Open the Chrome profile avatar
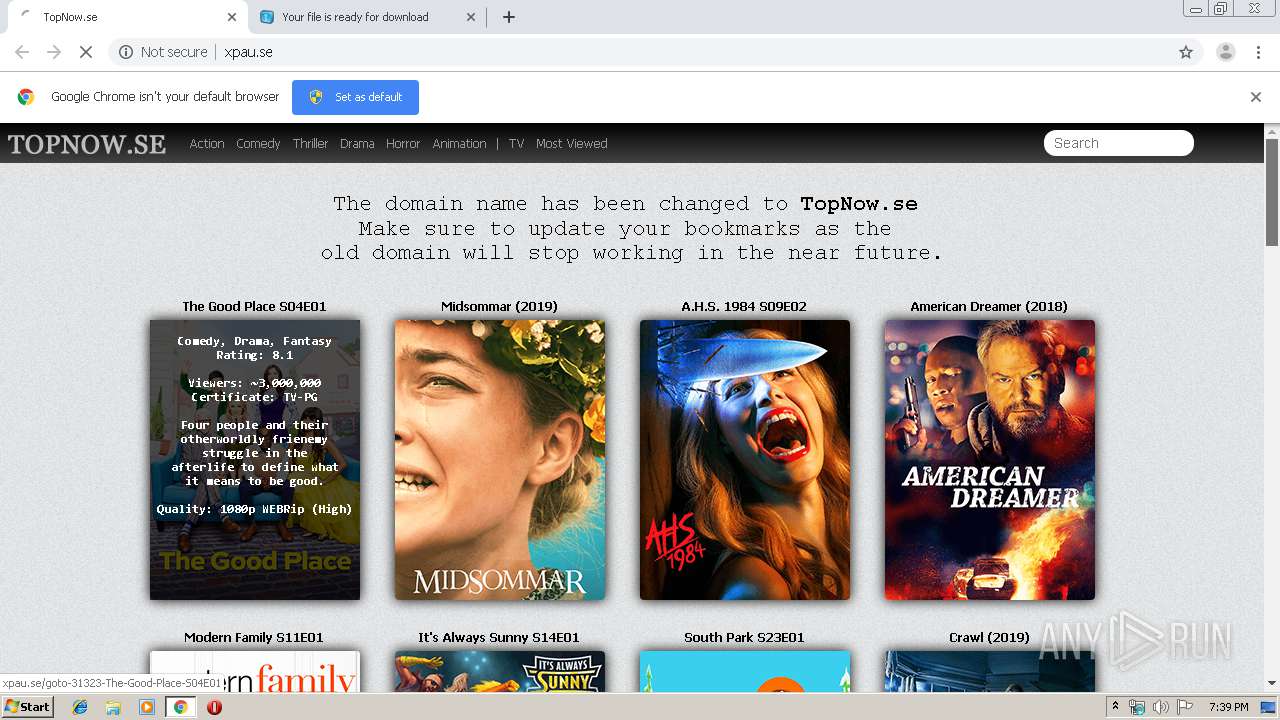The height and width of the screenshot is (720, 1280). [1225, 52]
